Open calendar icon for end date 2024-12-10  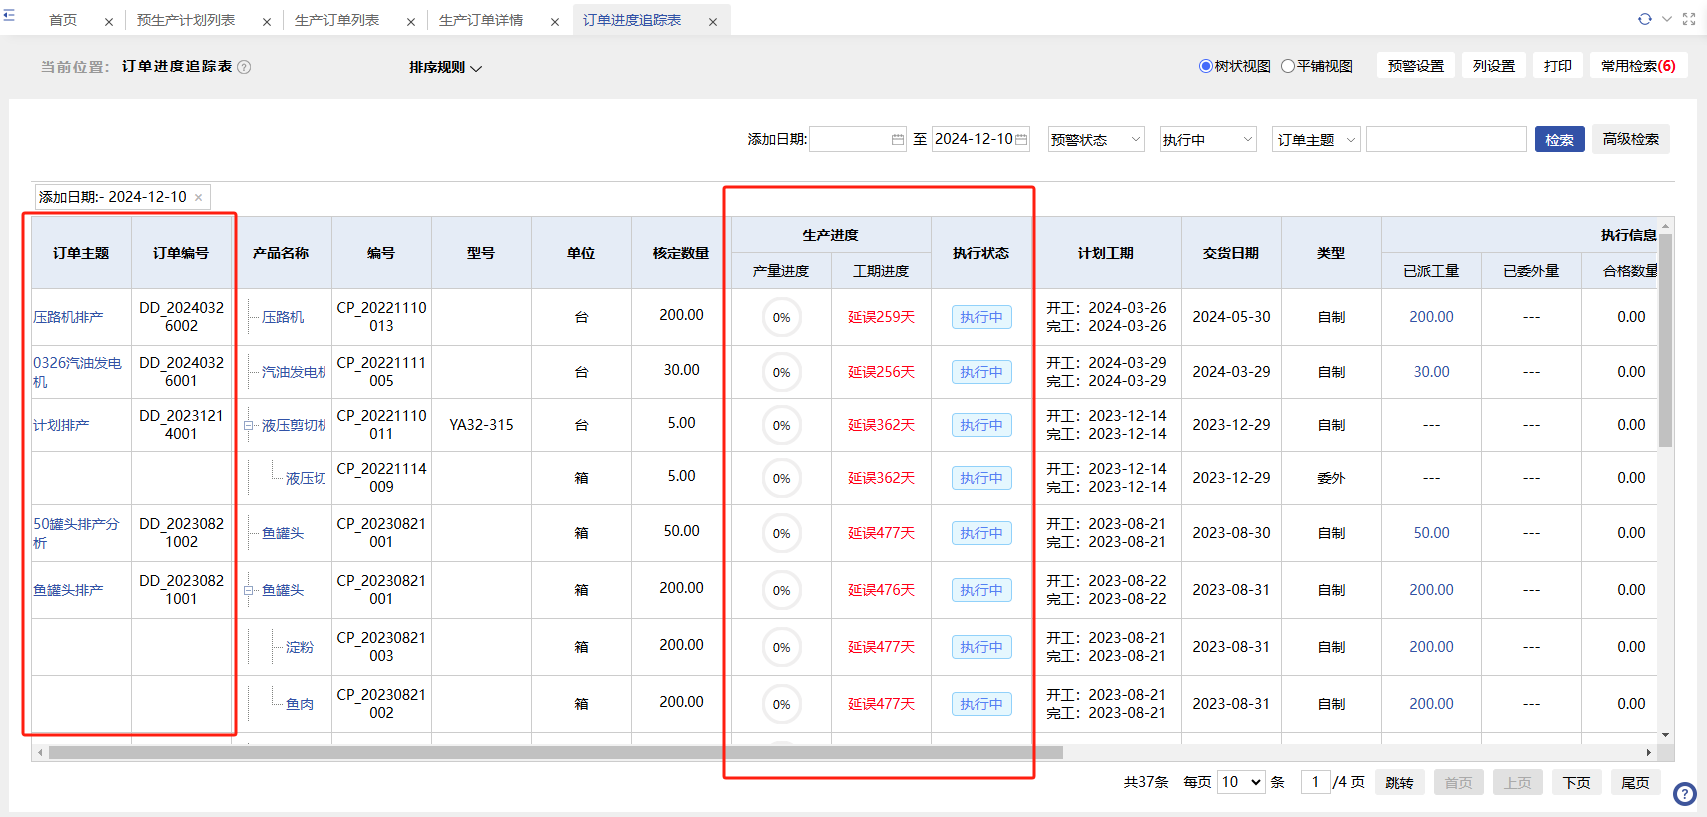(x=1021, y=140)
